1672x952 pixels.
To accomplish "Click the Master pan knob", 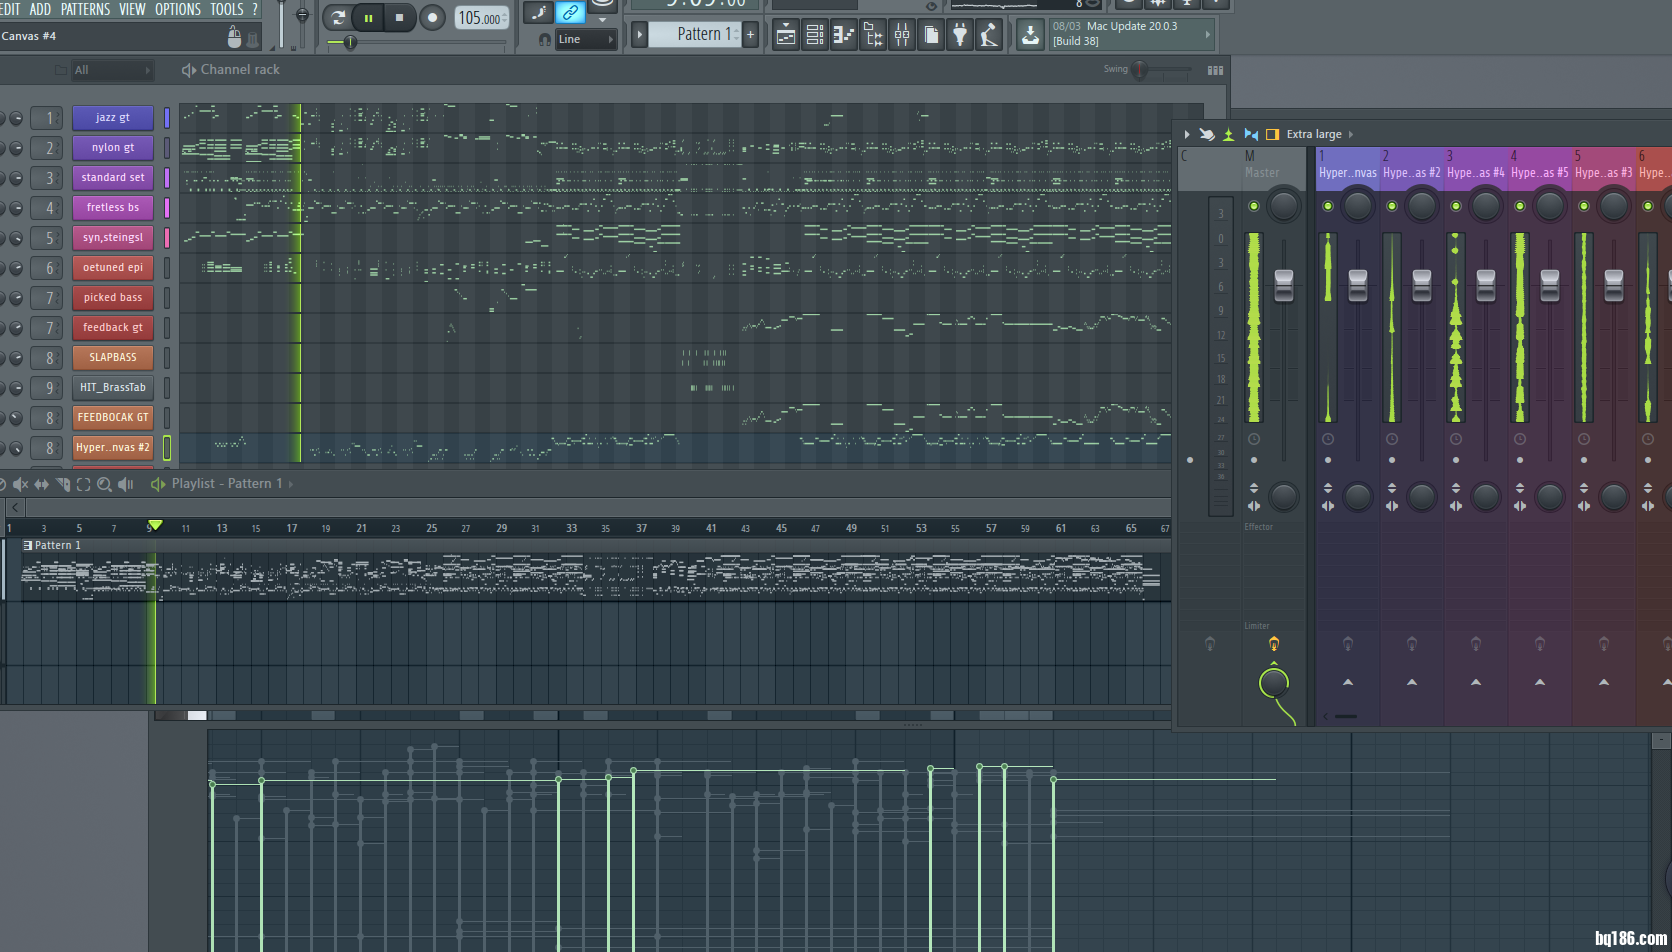I will [1284, 206].
